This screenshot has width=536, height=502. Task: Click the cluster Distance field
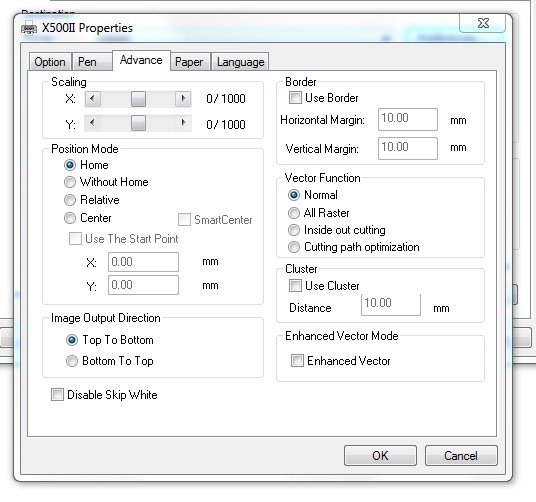click(x=391, y=304)
